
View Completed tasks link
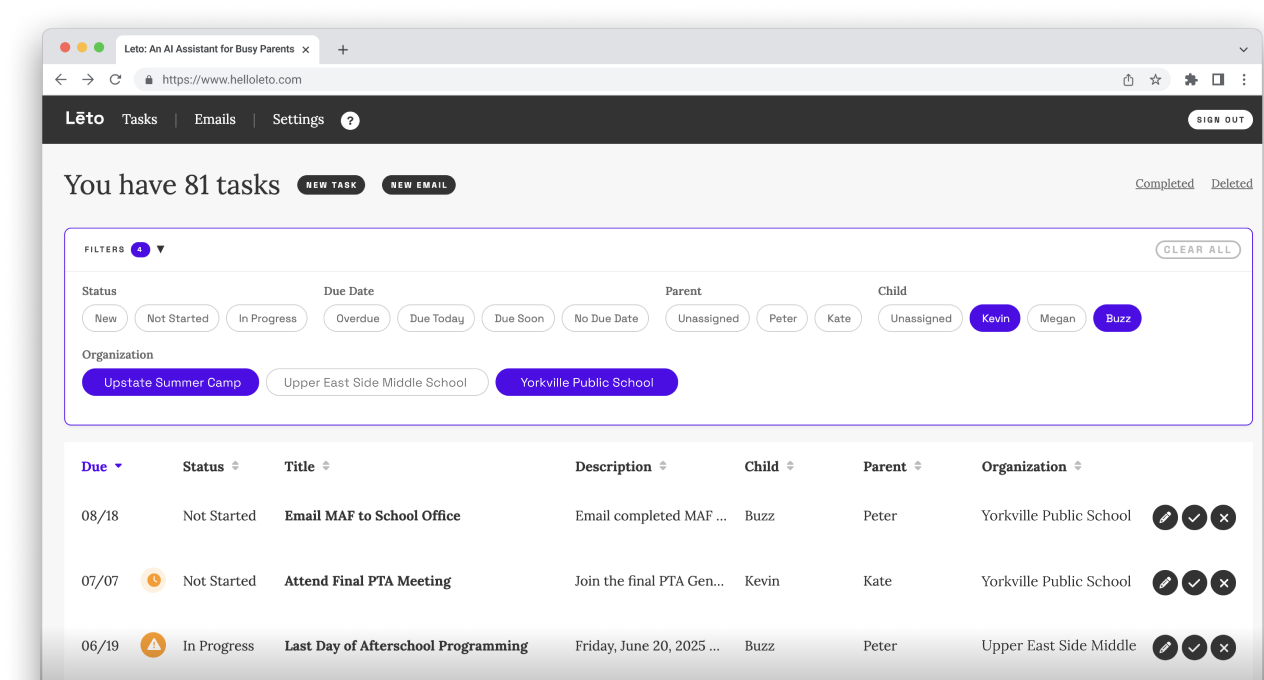(1164, 183)
